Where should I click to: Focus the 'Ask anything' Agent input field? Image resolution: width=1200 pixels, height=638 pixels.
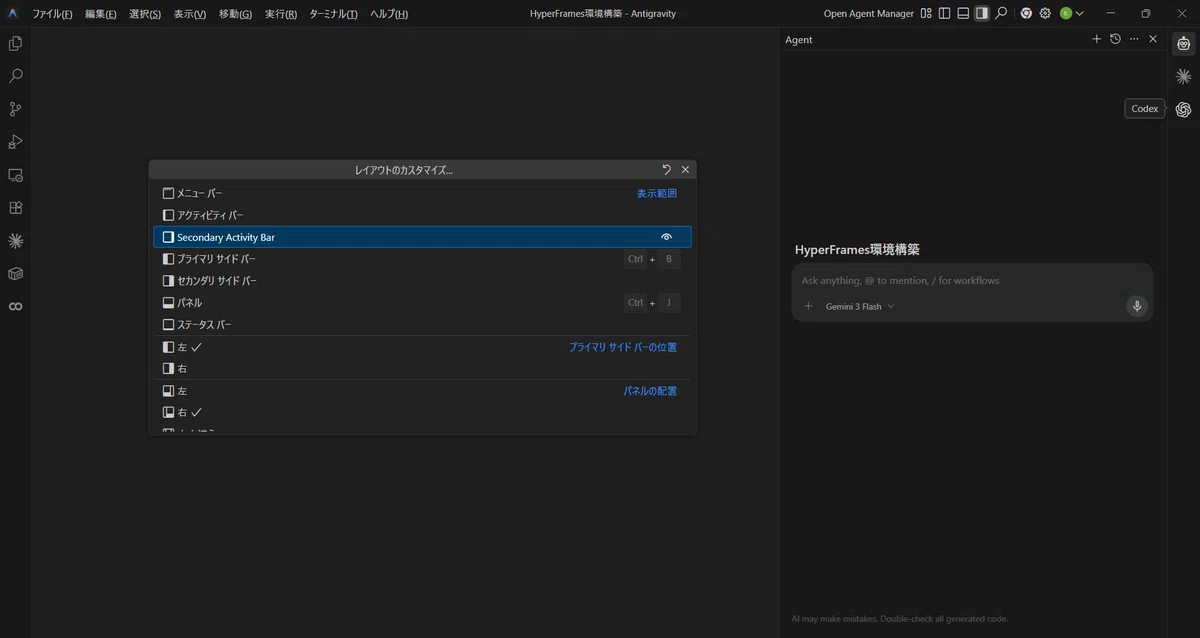(972, 281)
